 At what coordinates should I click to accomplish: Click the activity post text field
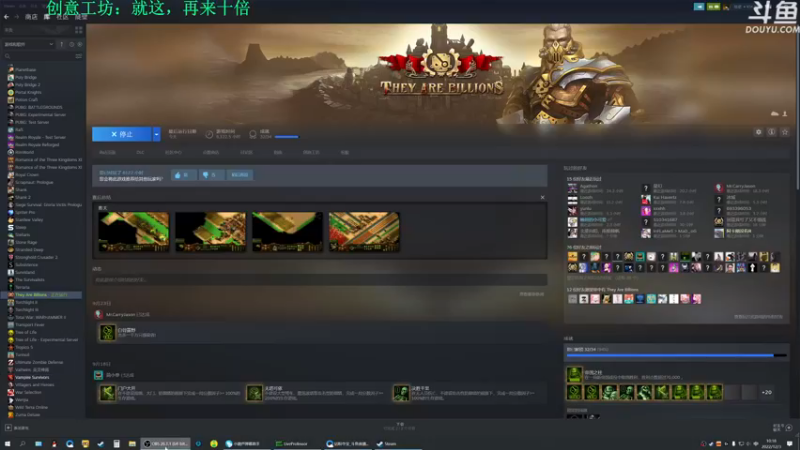click(320, 280)
